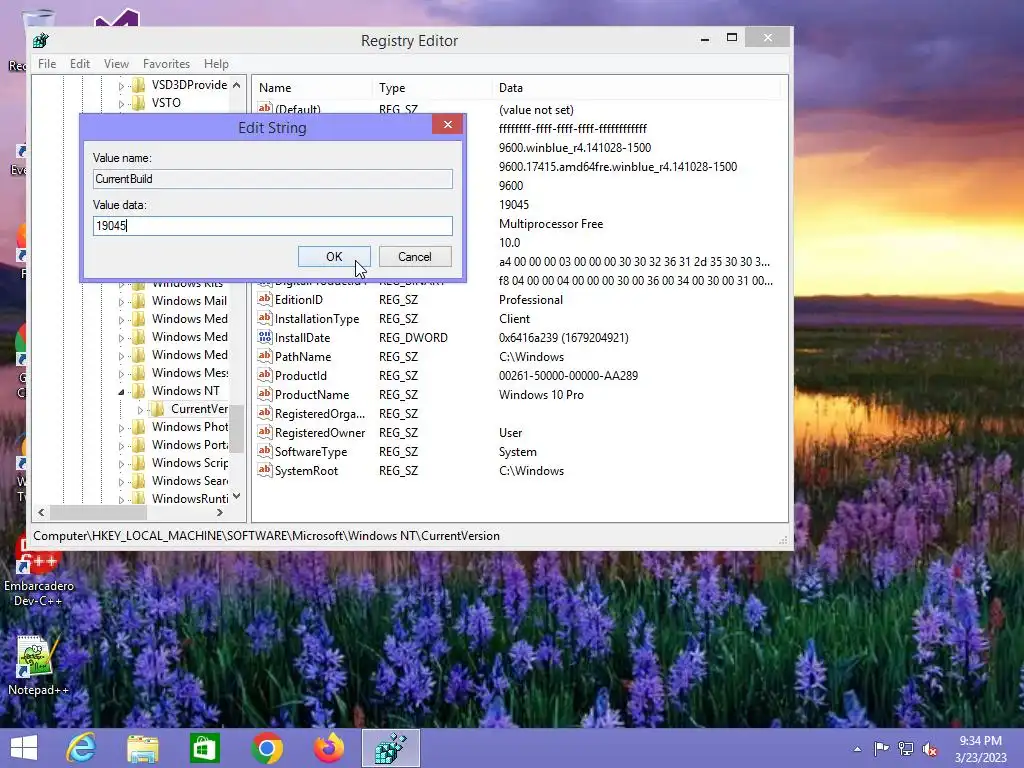Click the CurrentVersion folder icon

157,409
